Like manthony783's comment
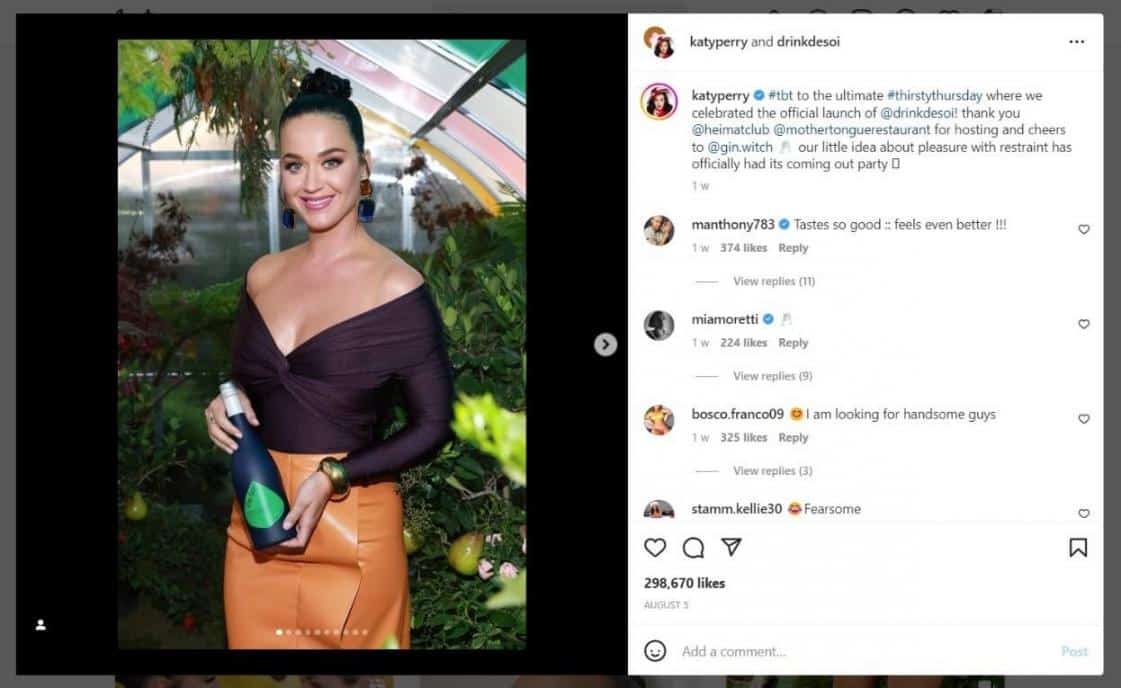 pyautogui.click(x=1084, y=230)
